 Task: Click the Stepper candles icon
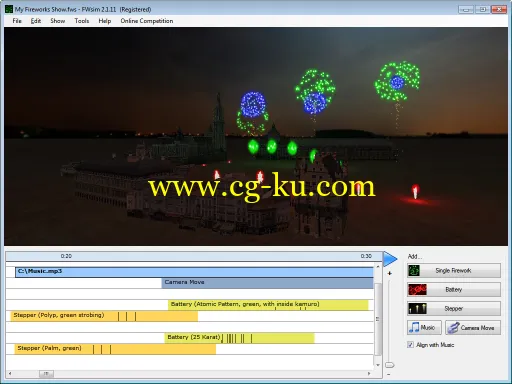tap(417, 309)
